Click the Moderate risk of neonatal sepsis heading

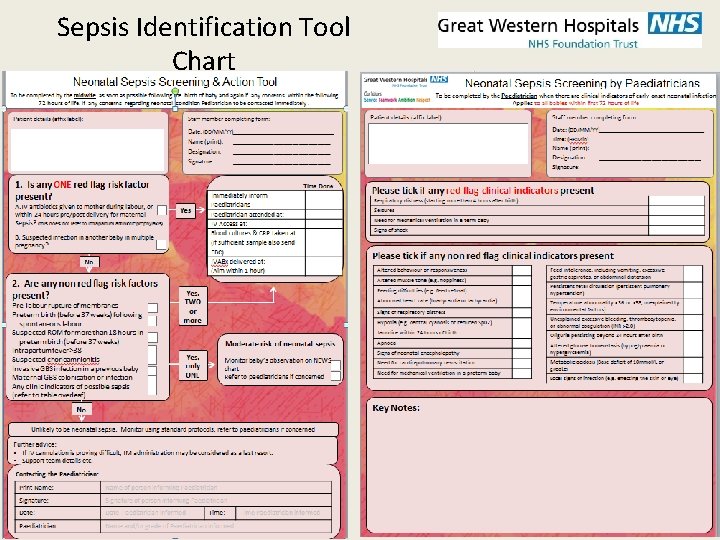click(x=280, y=343)
